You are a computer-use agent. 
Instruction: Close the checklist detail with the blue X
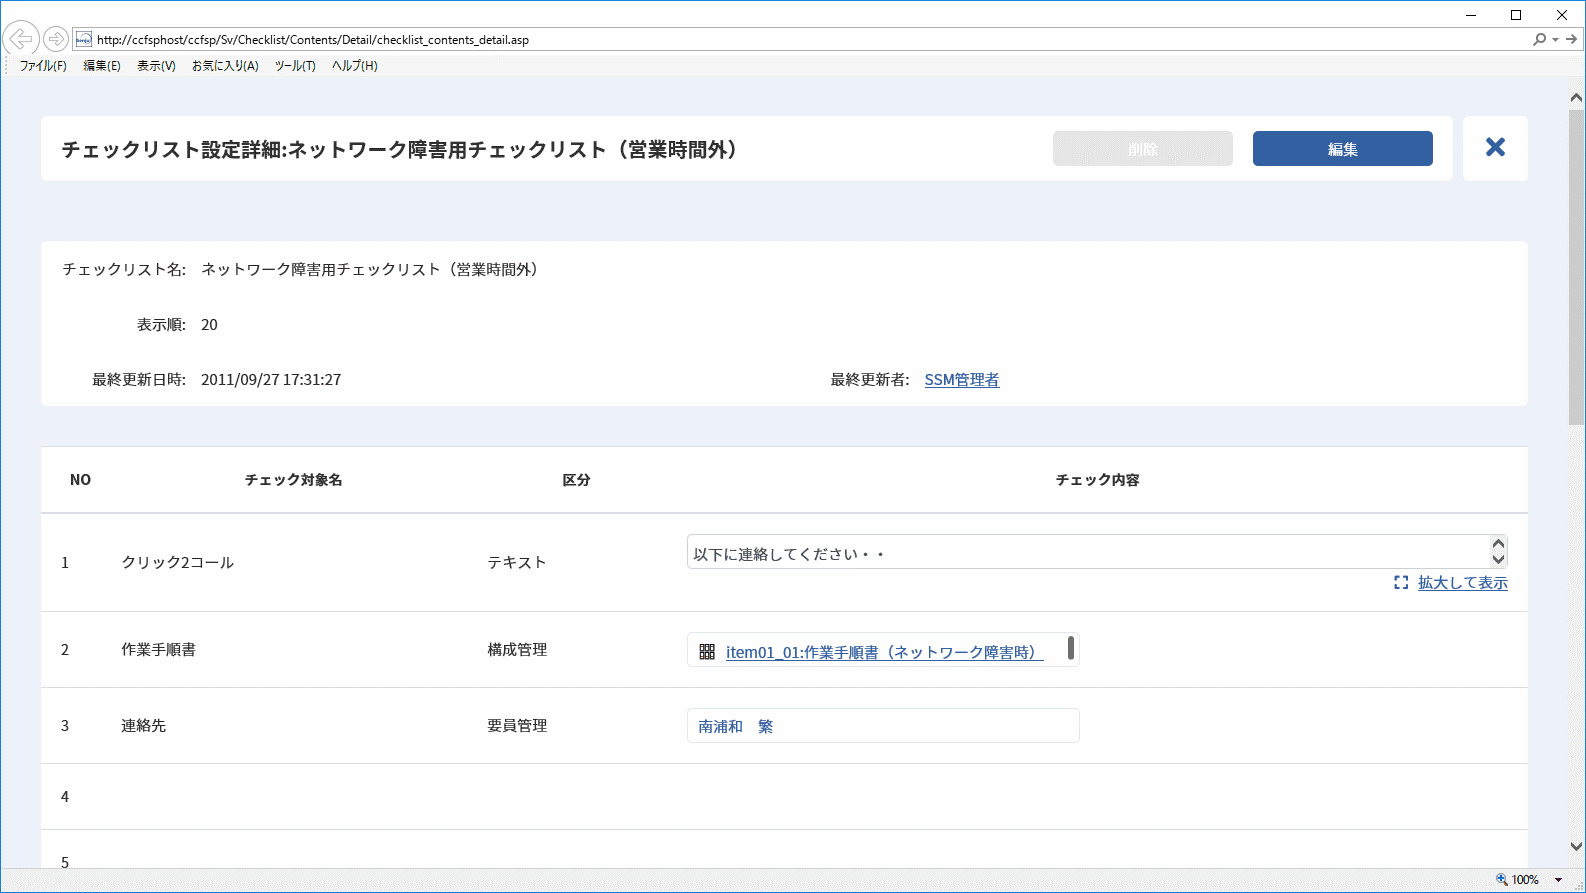(x=1495, y=148)
